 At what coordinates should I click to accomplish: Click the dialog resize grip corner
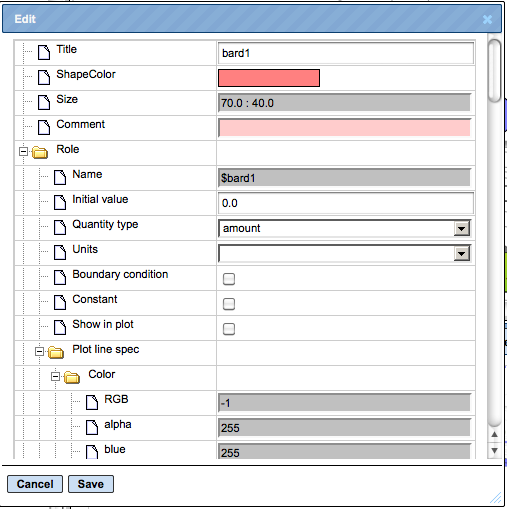pyautogui.click(x=496, y=498)
